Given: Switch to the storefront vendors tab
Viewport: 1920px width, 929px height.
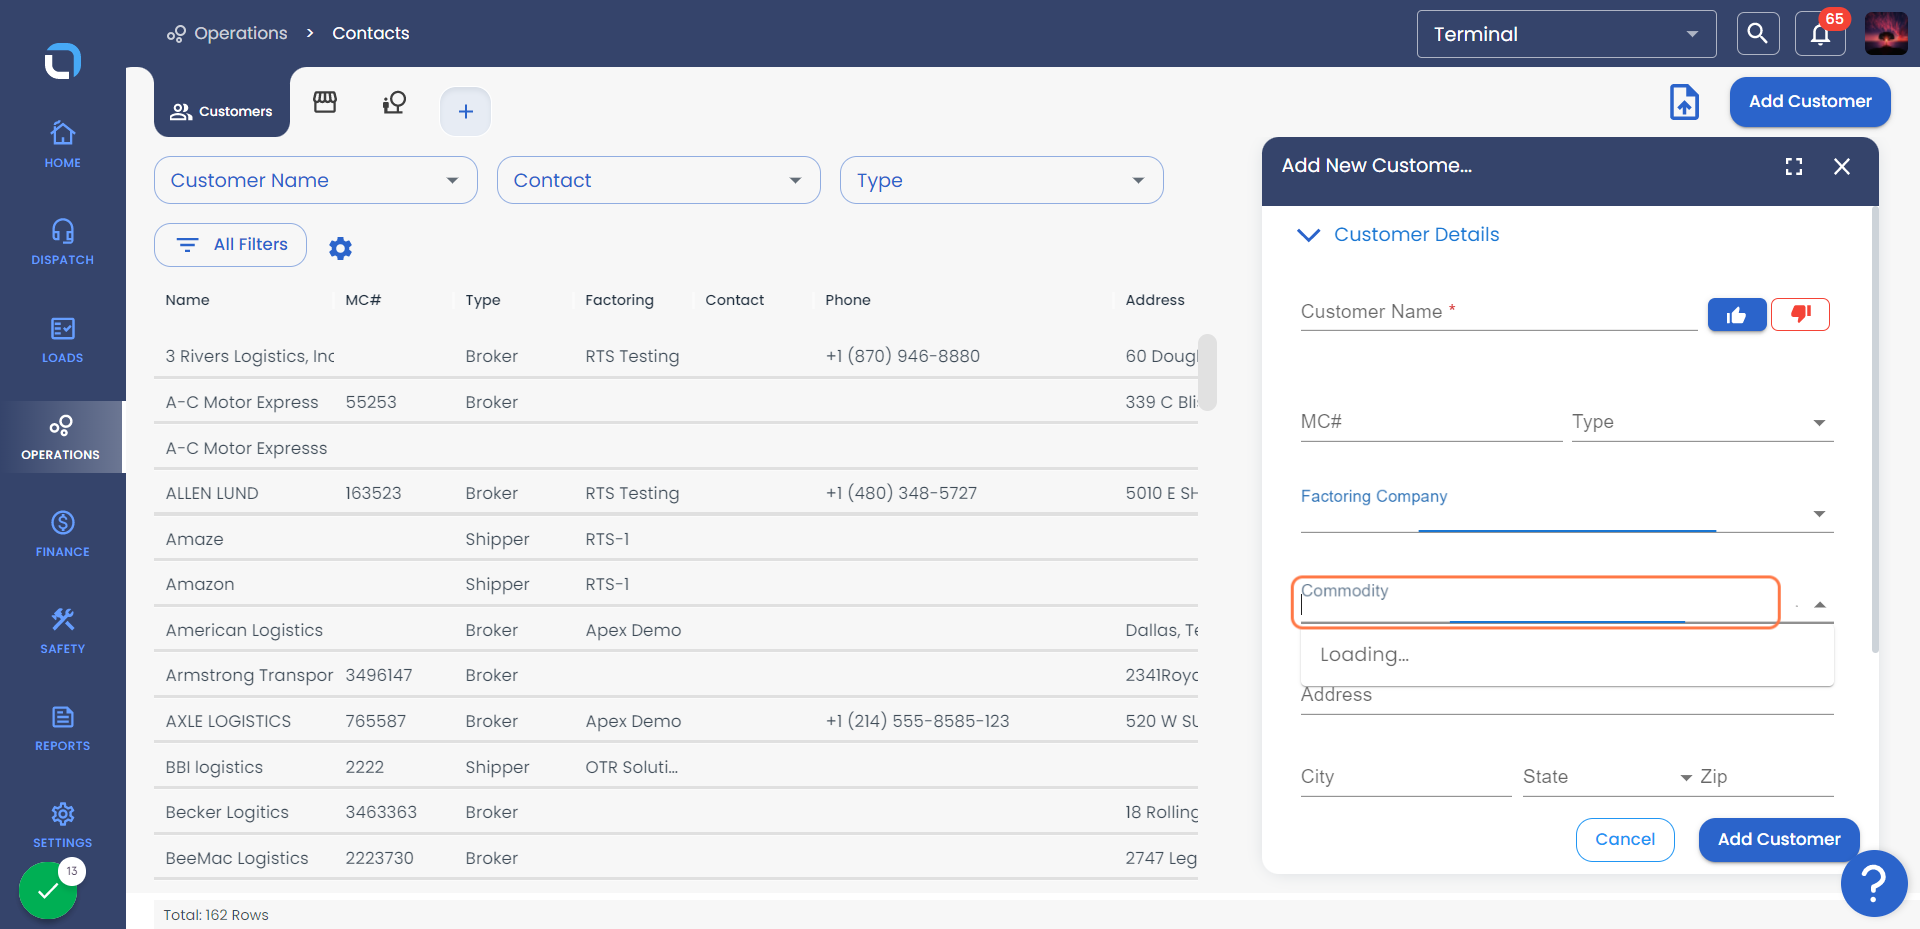Looking at the screenshot, I should point(325,102).
